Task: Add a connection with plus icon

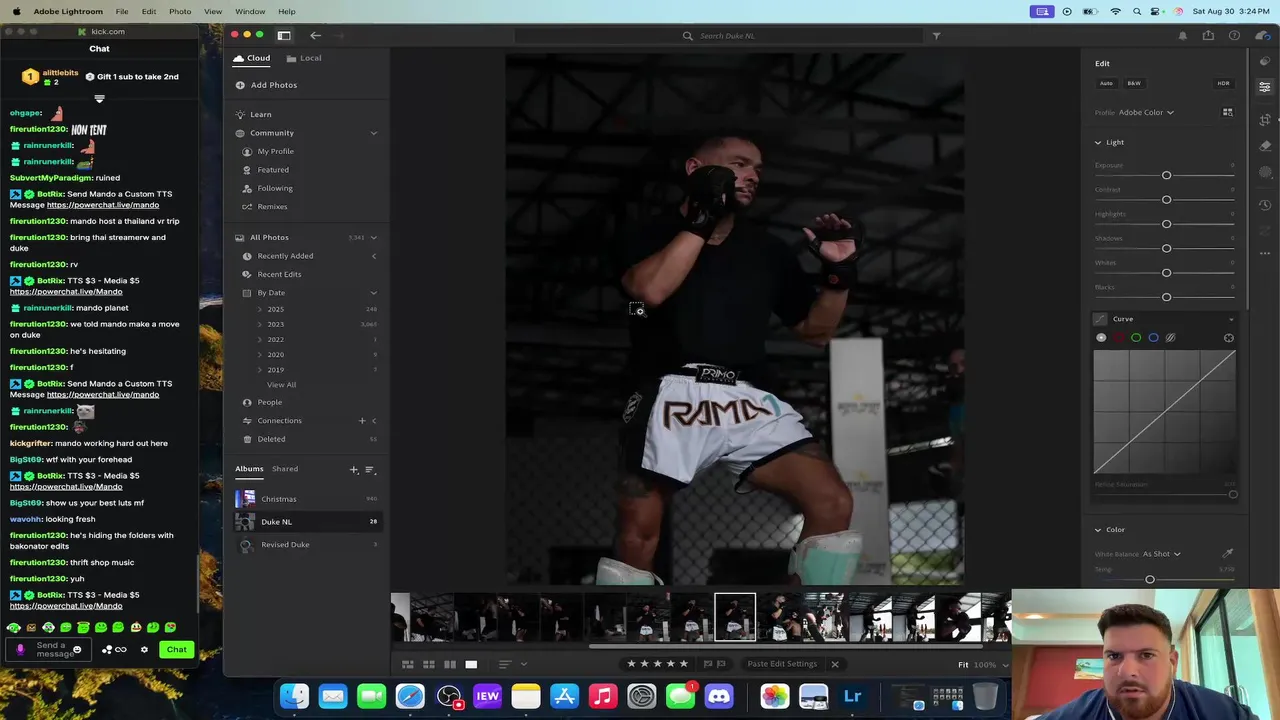Action: (362, 420)
